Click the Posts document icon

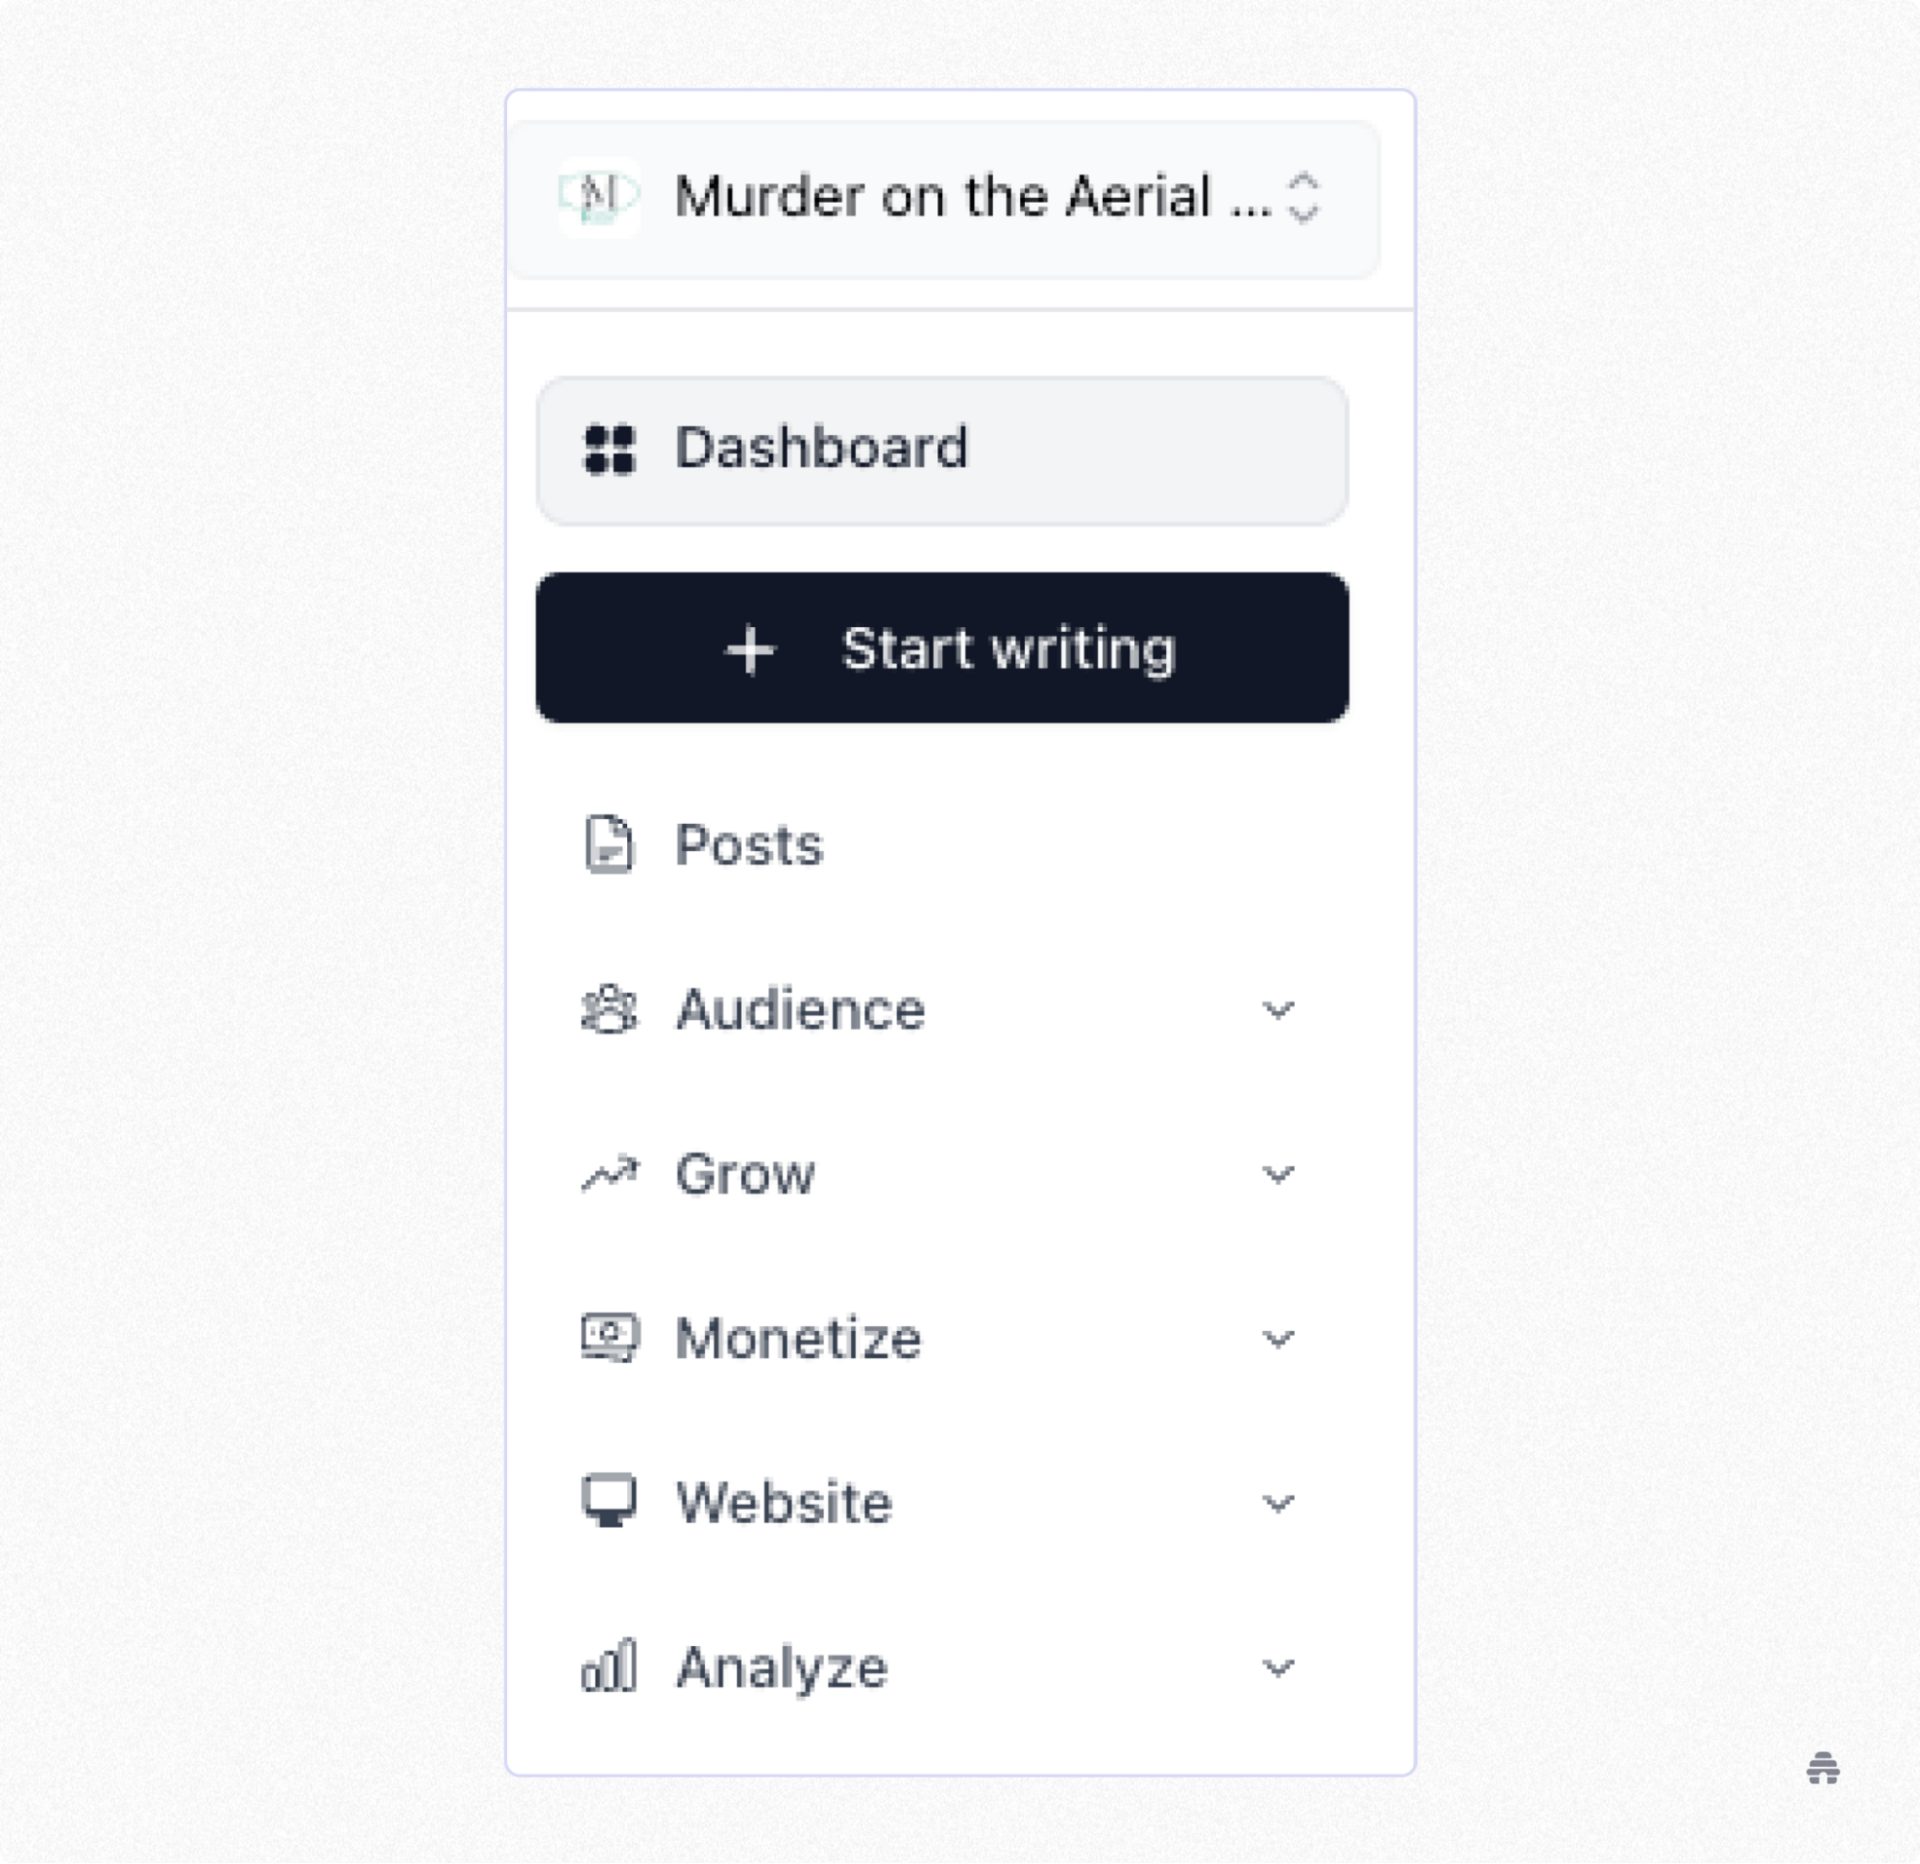[x=610, y=845]
